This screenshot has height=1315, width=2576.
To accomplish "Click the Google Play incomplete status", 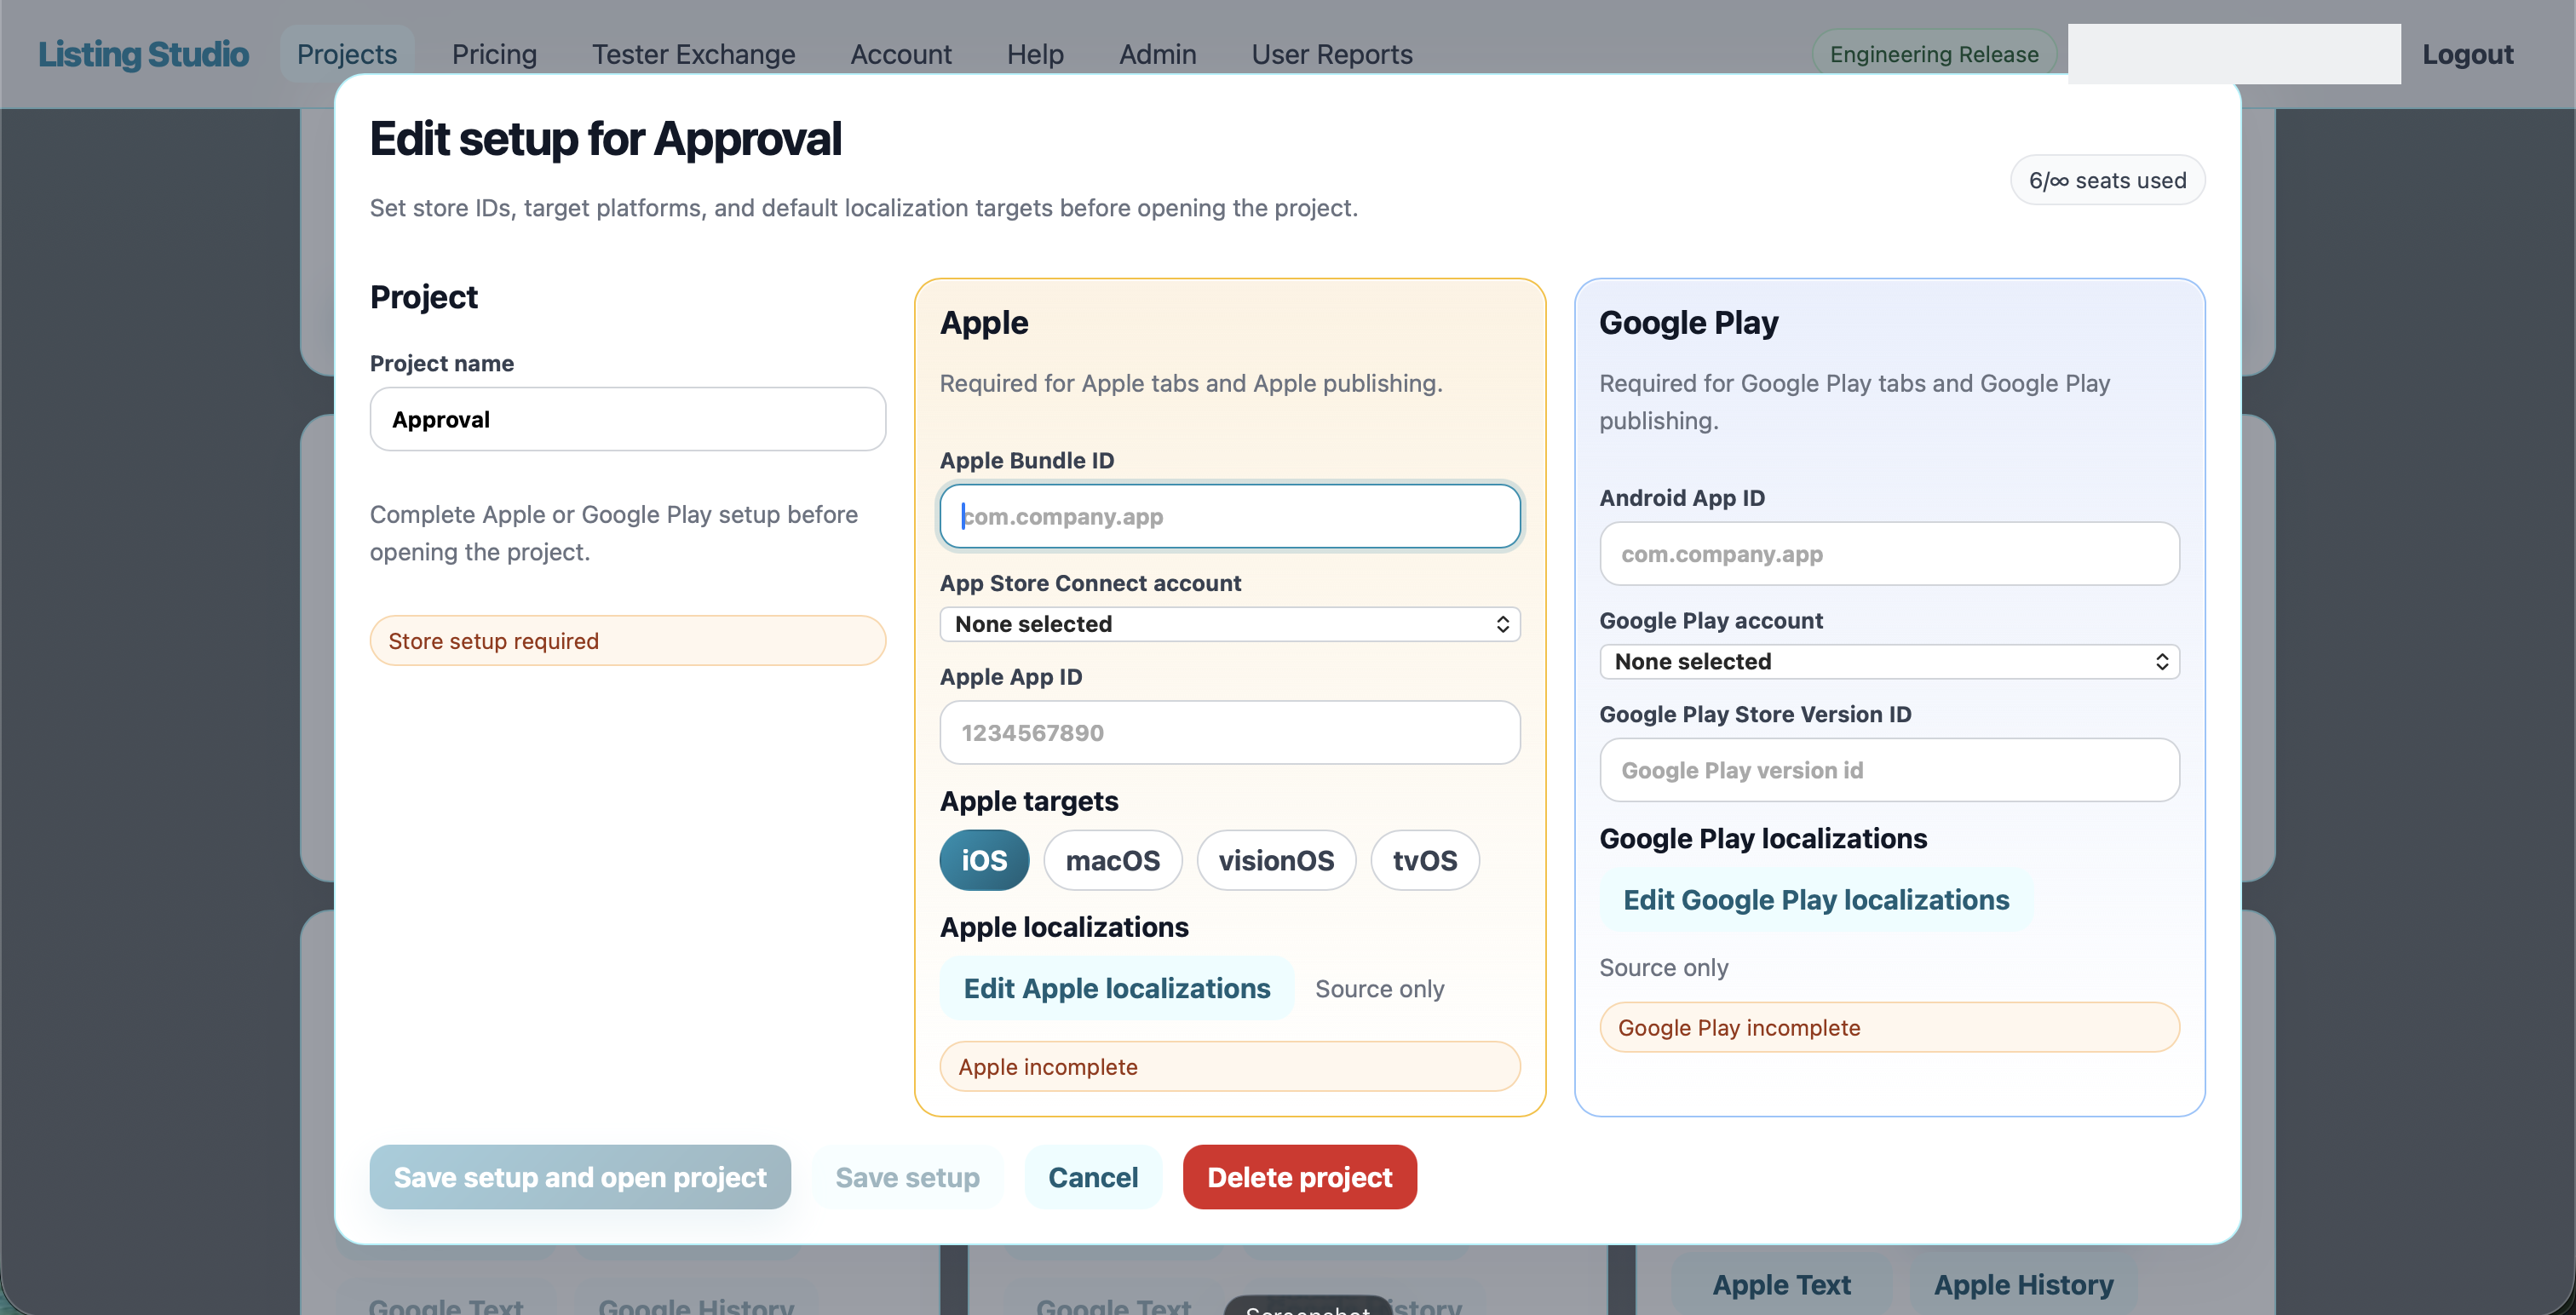I will click(1889, 1027).
